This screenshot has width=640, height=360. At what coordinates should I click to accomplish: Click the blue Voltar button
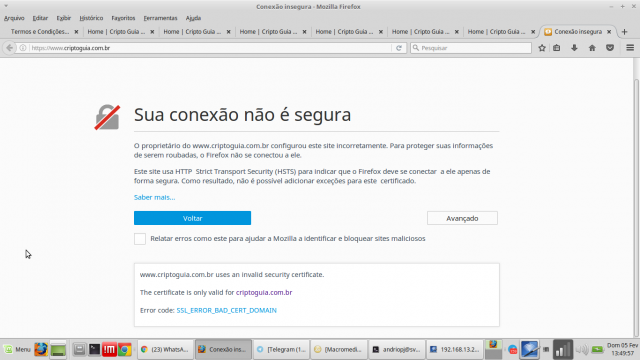point(192,218)
